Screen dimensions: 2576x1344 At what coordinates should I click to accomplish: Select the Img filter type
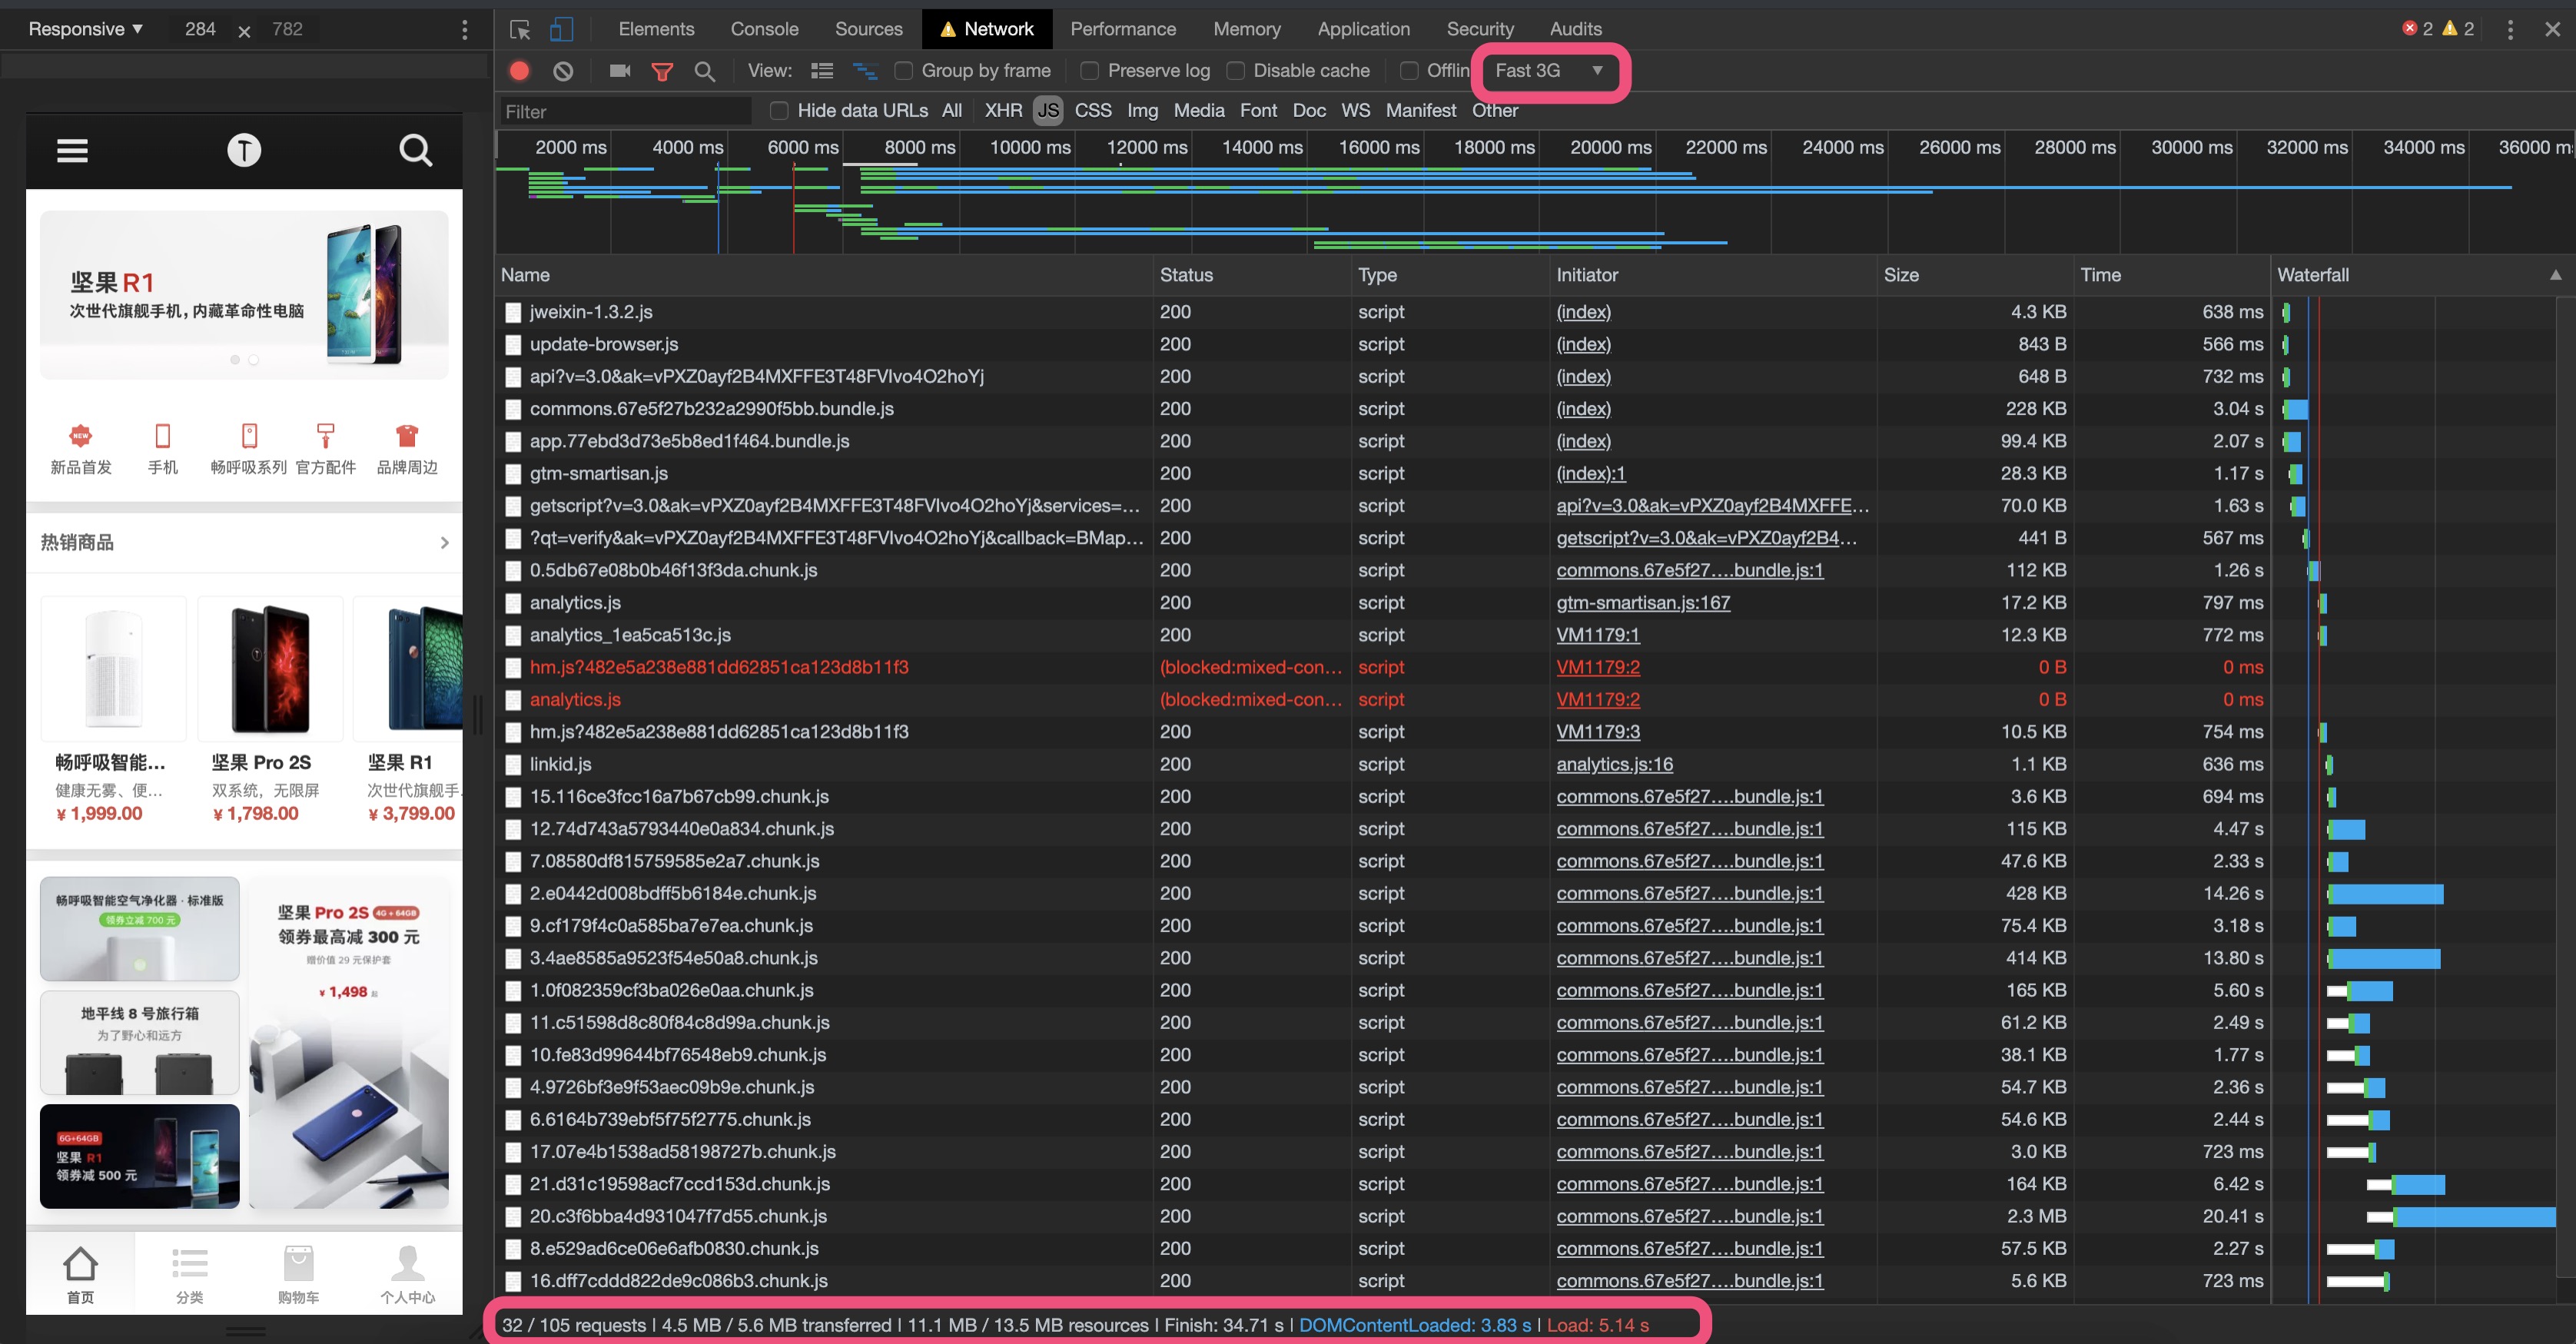click(x=1142, y=111)
